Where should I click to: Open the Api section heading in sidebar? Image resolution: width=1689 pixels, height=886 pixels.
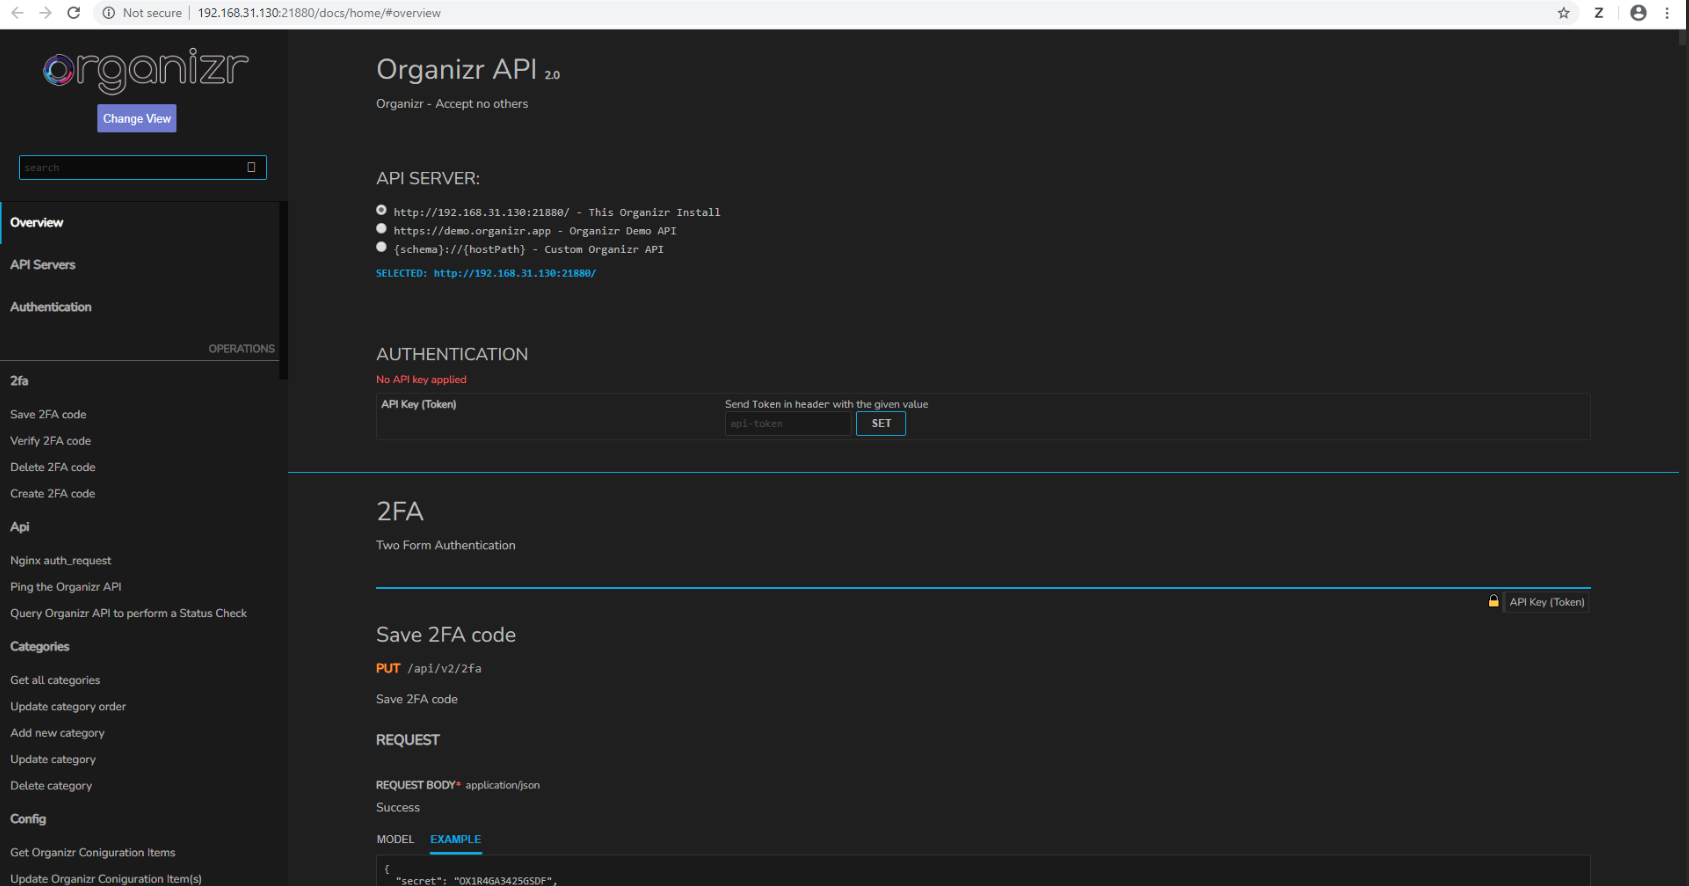(20, 526)
